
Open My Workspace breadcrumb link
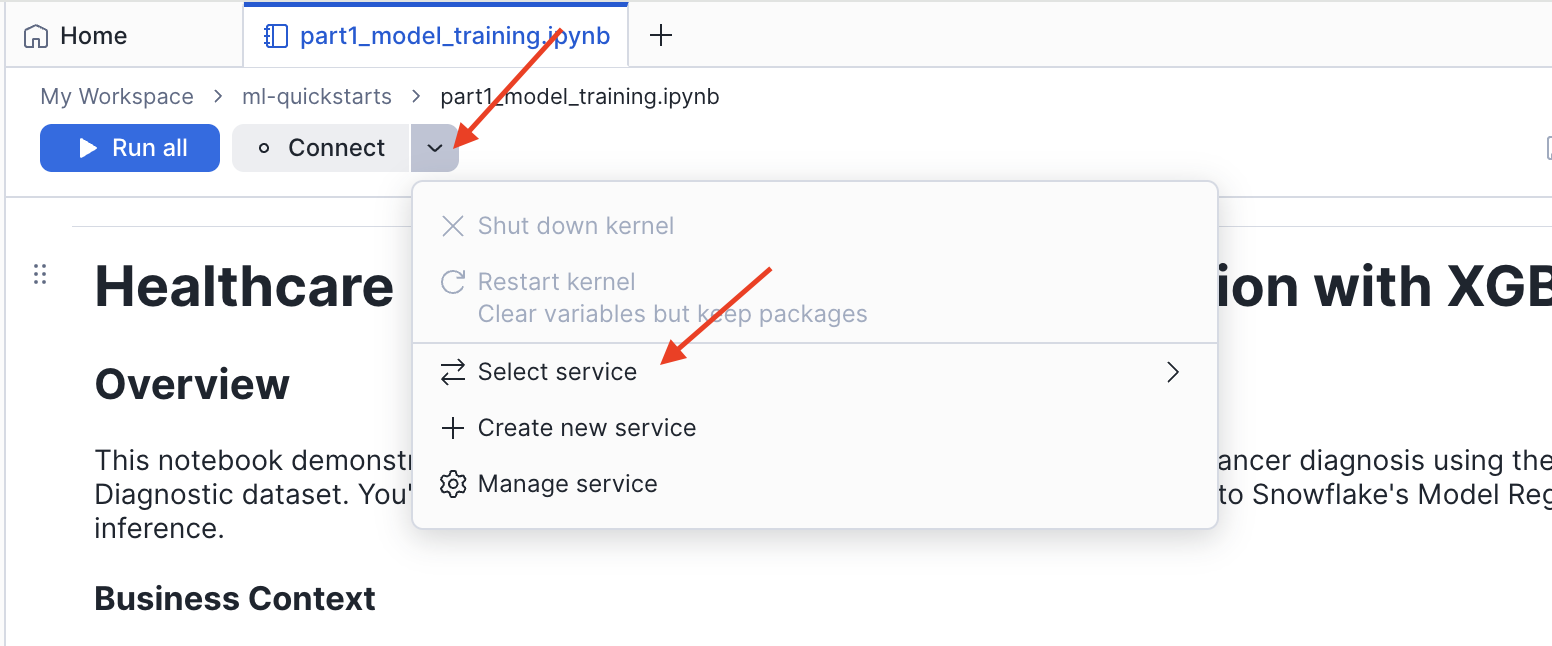coord(117,96)
